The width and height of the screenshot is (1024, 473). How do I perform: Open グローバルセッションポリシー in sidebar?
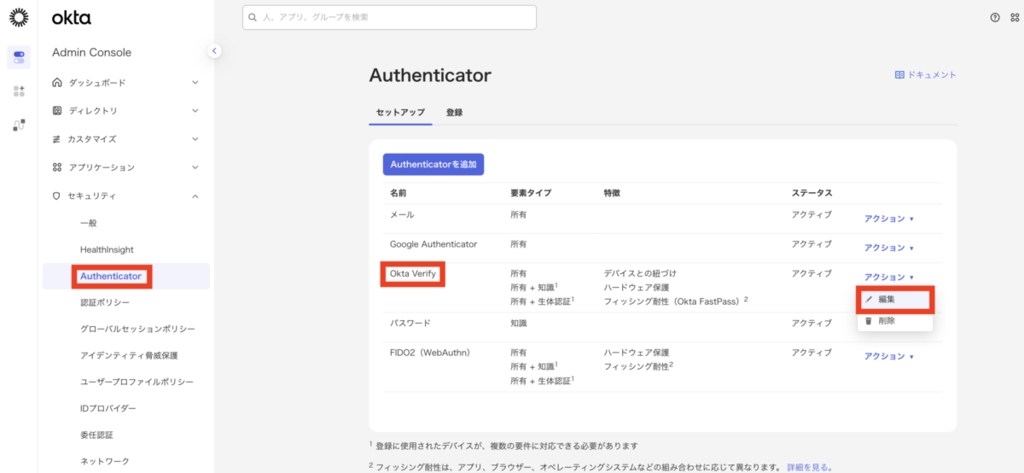coord(138,329)
